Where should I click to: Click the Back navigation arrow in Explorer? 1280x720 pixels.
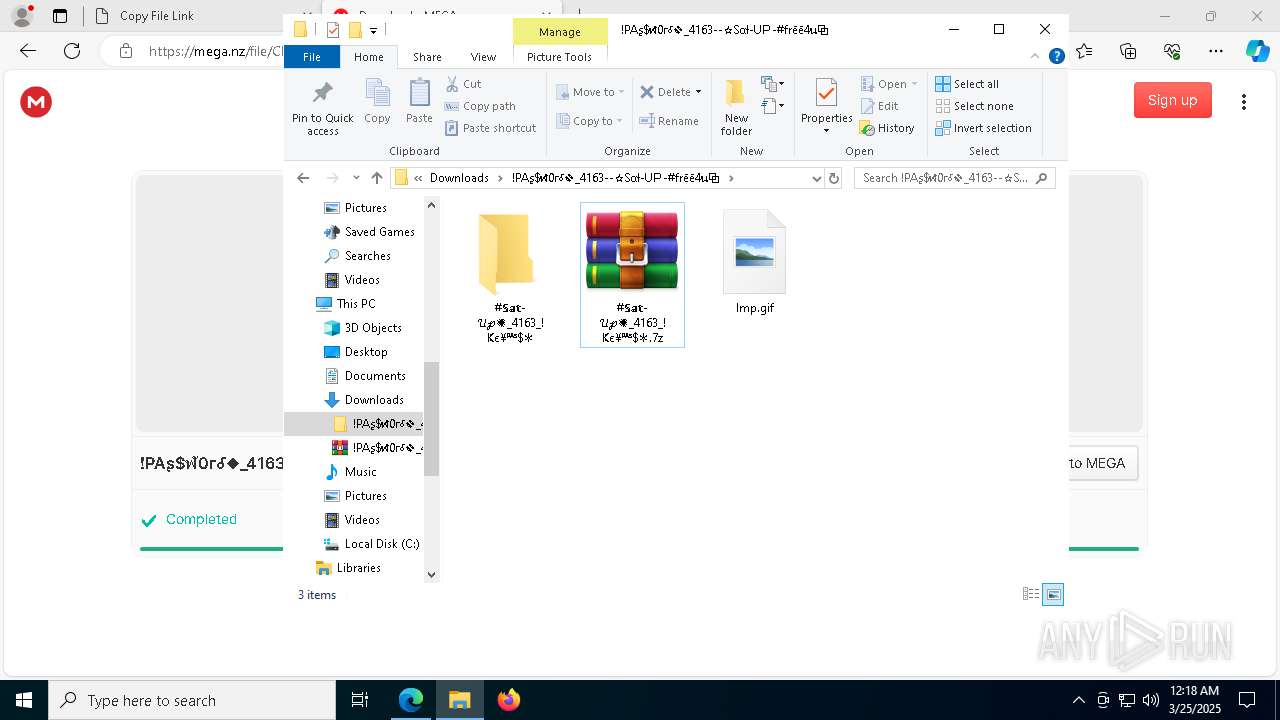pyautogui.click(x=303, y=178)
